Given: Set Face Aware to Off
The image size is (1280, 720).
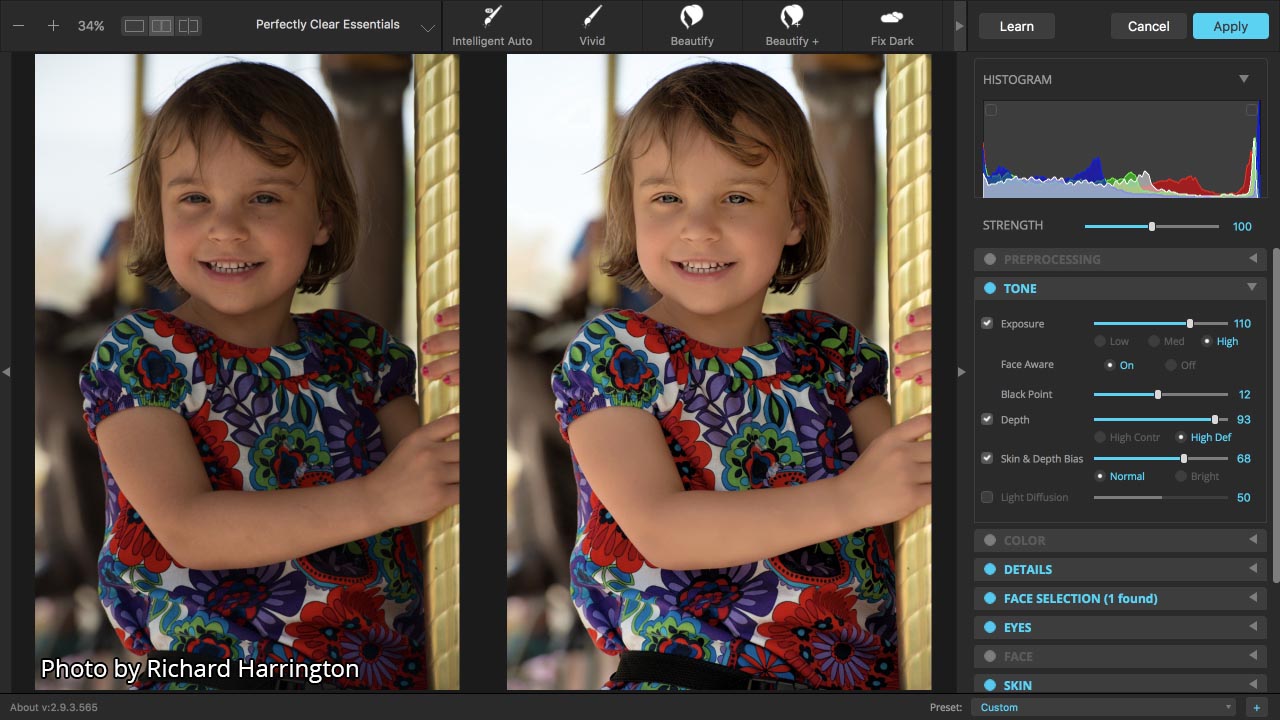Looking at the screenshot, I should [x=1171, y=365].
